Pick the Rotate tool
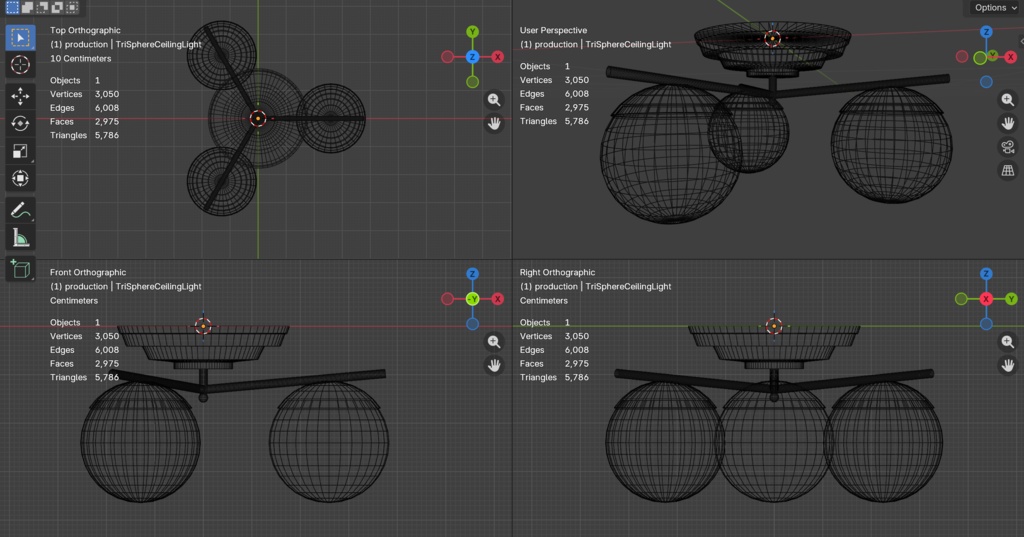Image resolution: width=1024 pixels, height=537 pixels. pyautogui.click(x=20, y=123)
